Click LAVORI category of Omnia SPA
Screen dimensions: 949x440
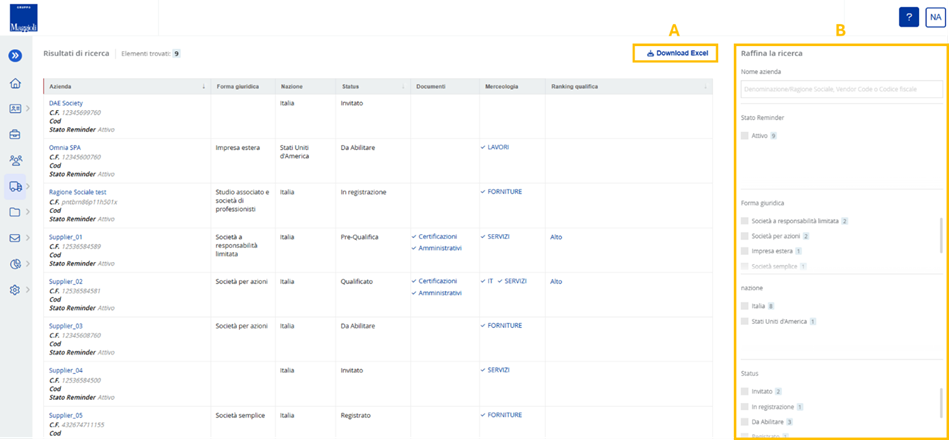[x=498, y=148]
